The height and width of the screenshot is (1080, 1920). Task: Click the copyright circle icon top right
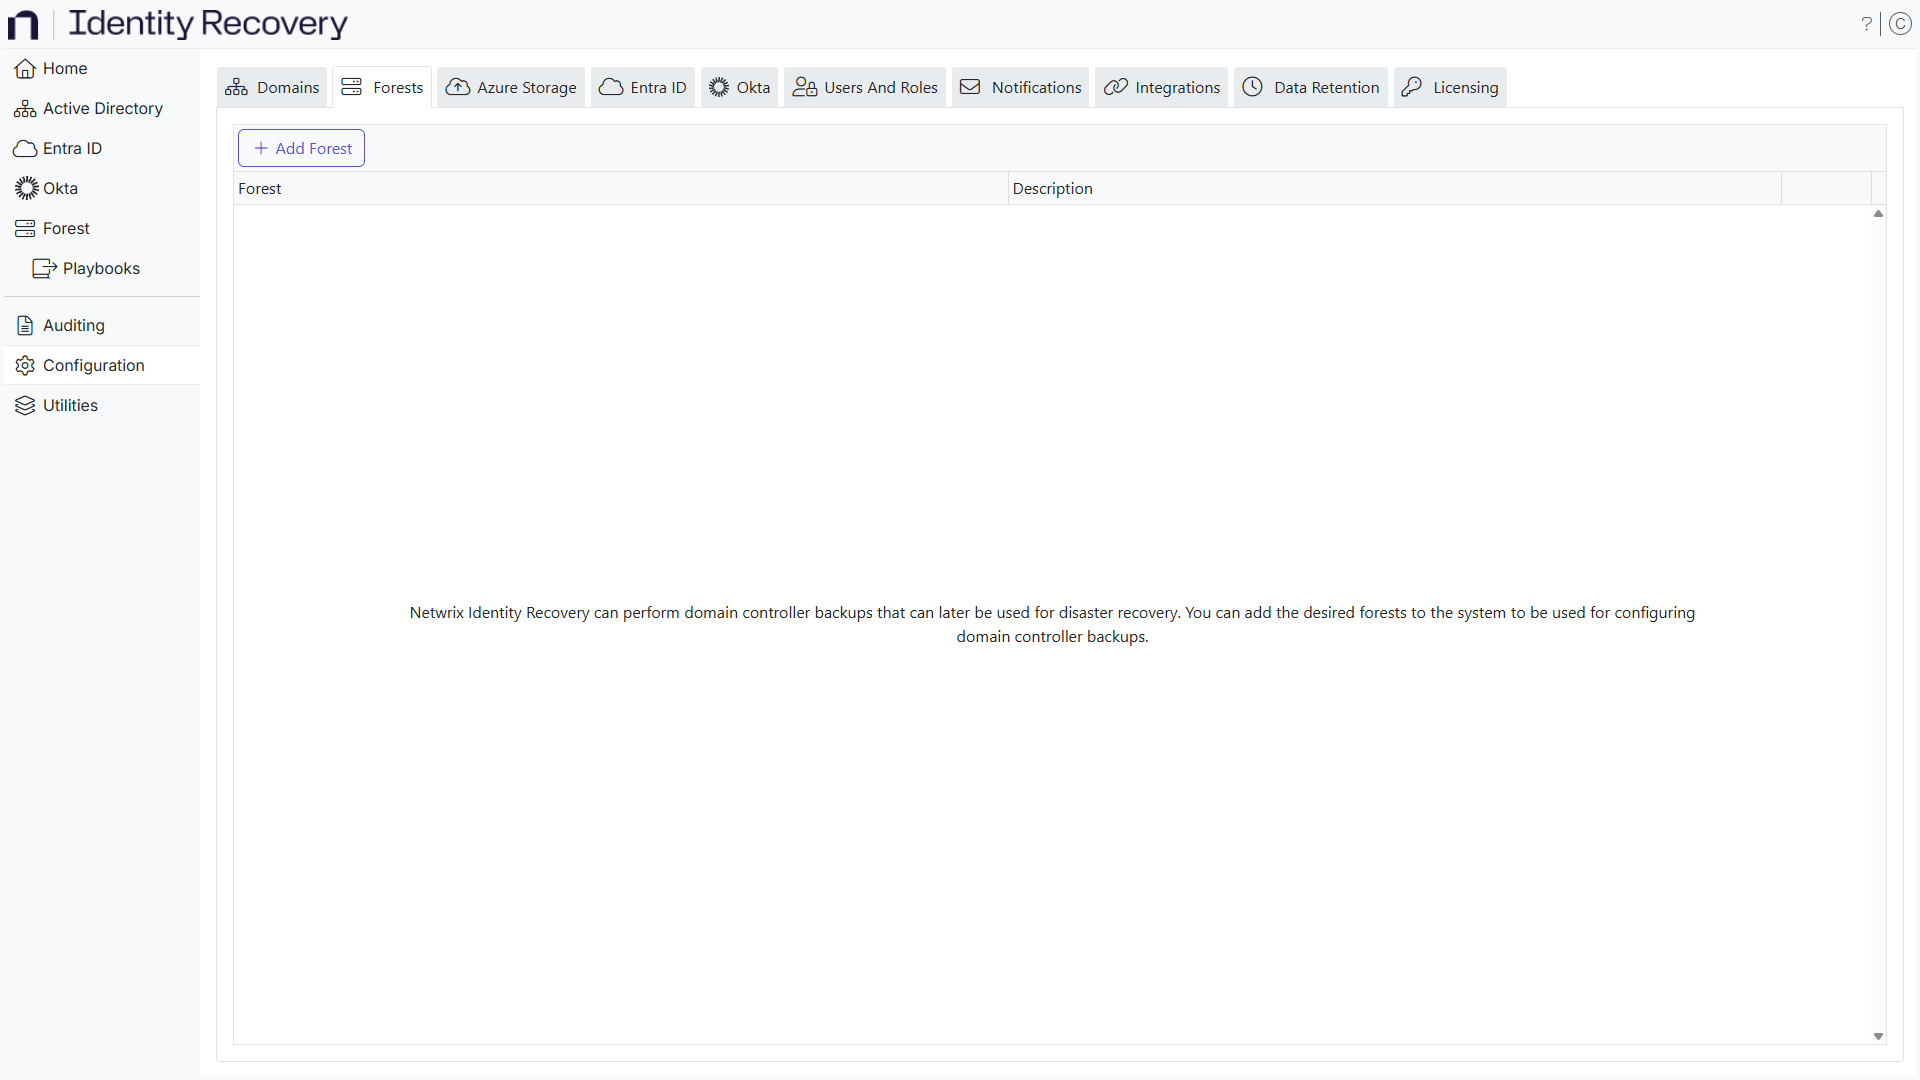tap(1901, 24)
